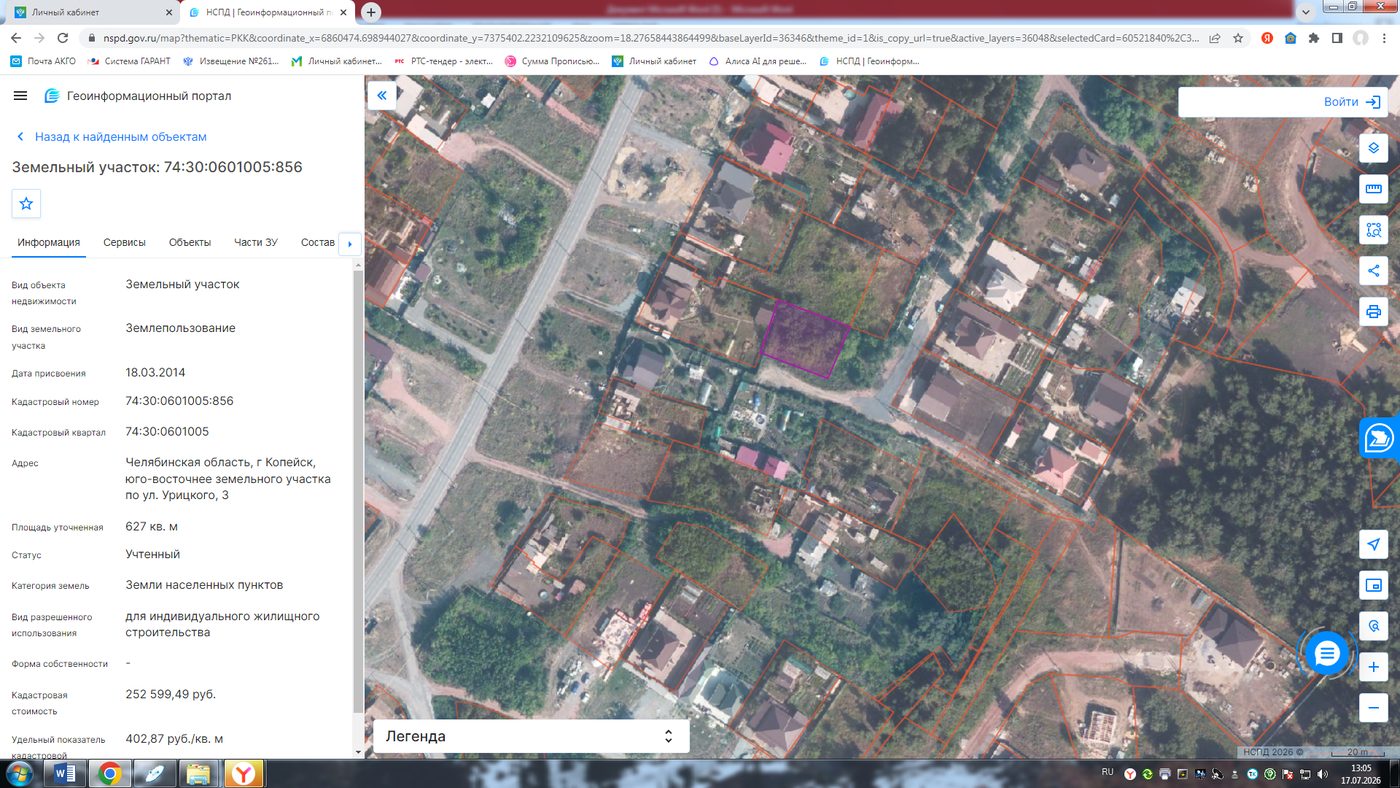Select the Земли населенных пунктов category text

pyautogui.click(x=204, y=584)
